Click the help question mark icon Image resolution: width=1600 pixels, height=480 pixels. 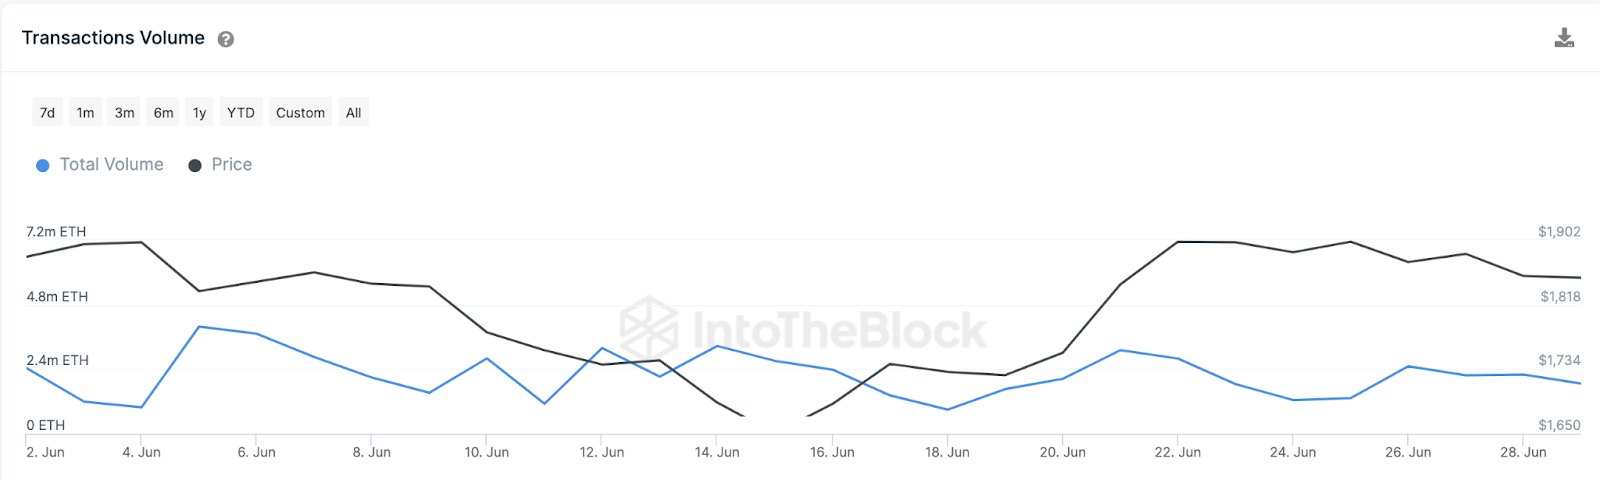(x=226, y=39)
